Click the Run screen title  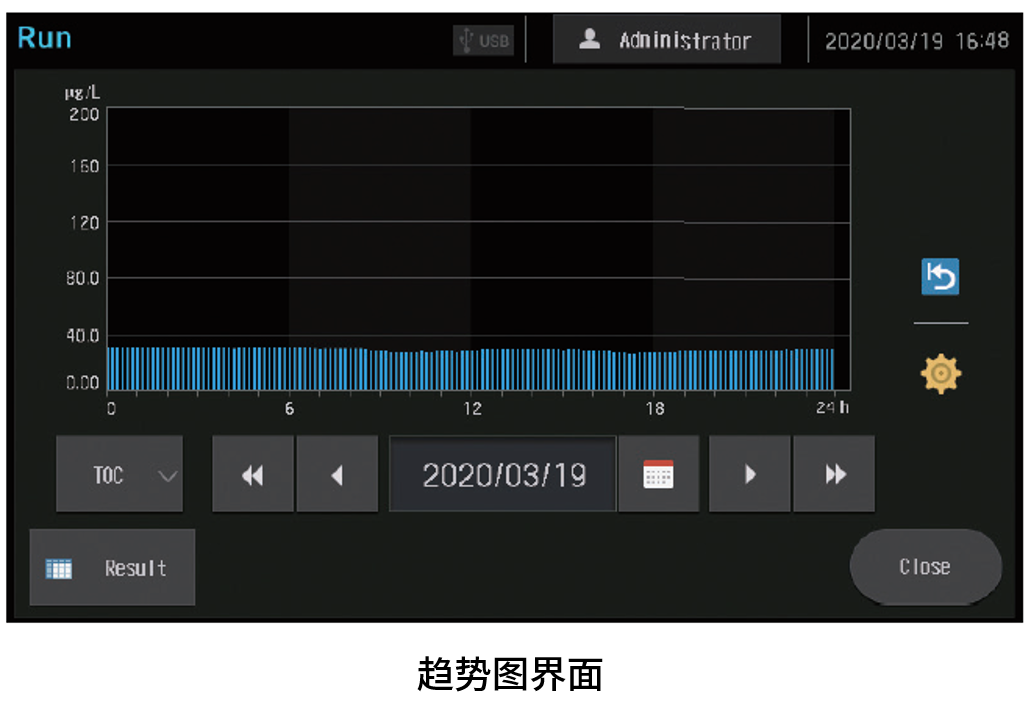(45, 38)
